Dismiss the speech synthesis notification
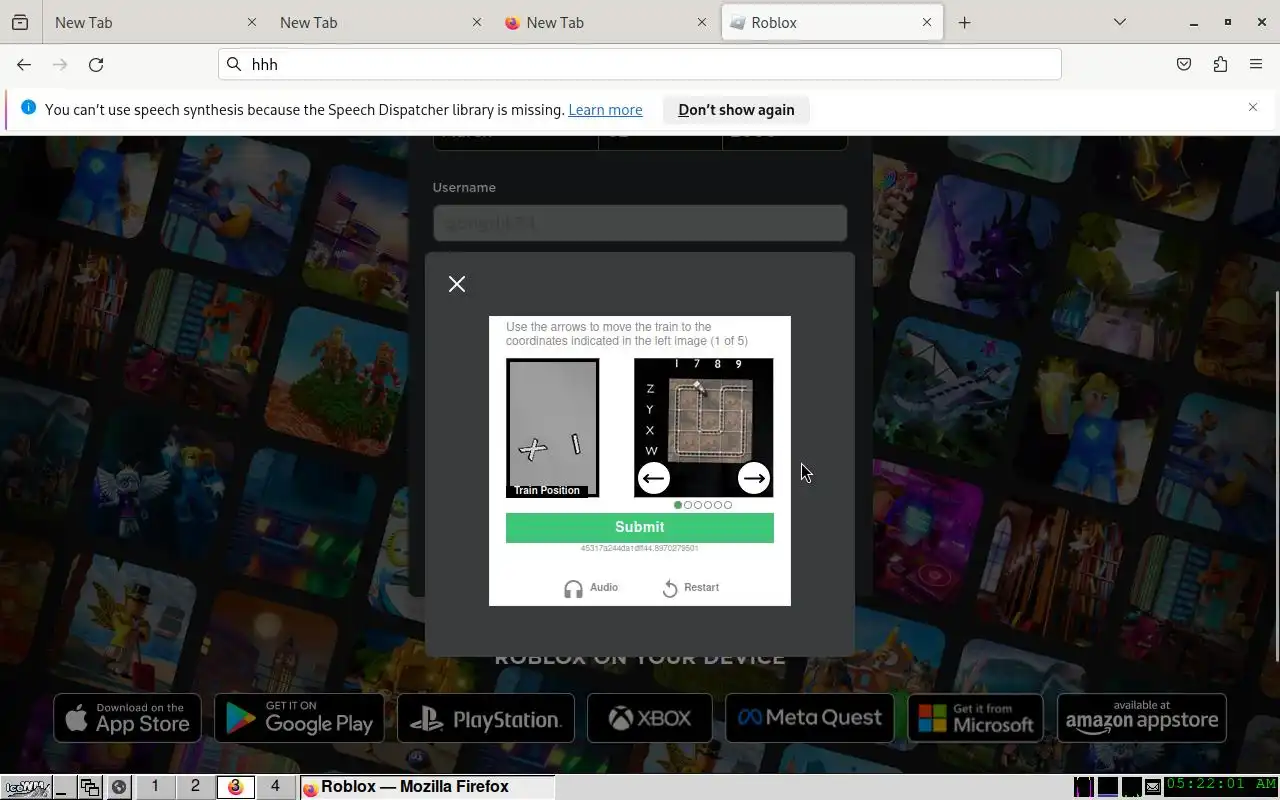This screenshot has width=1280, height=800. [1252, 107]
